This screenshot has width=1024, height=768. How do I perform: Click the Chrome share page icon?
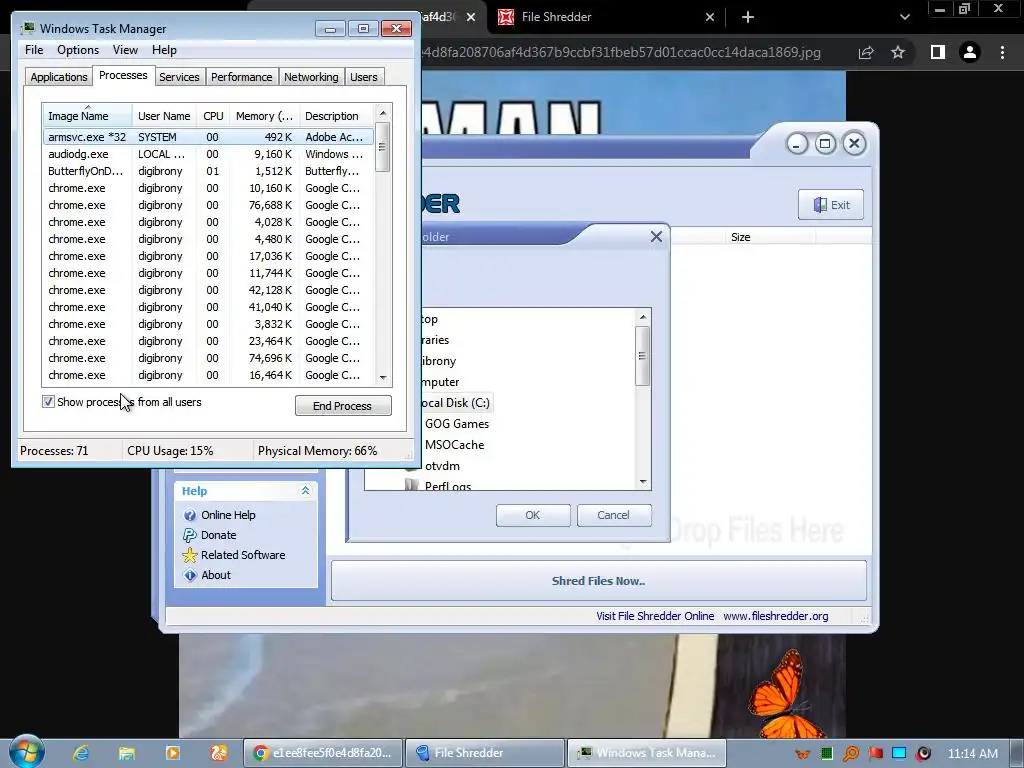866,52
